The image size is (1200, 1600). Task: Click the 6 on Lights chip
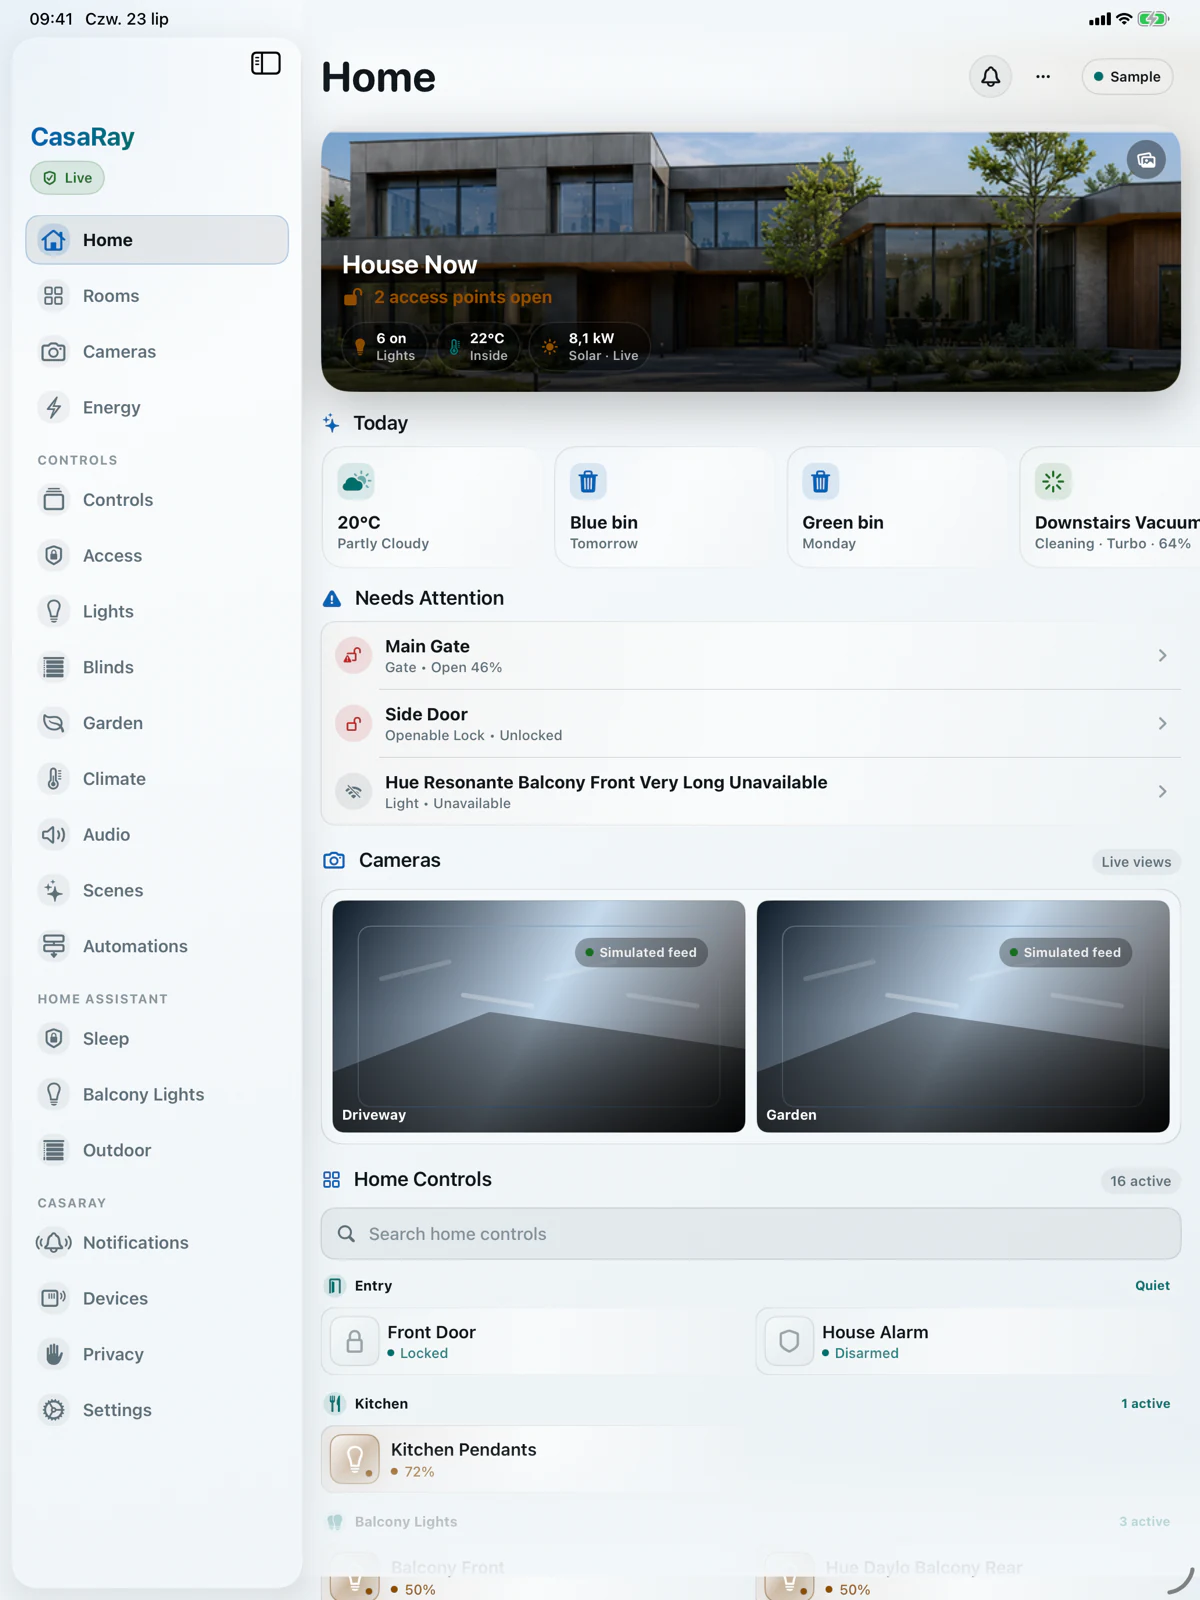click(x=385, y=347)
